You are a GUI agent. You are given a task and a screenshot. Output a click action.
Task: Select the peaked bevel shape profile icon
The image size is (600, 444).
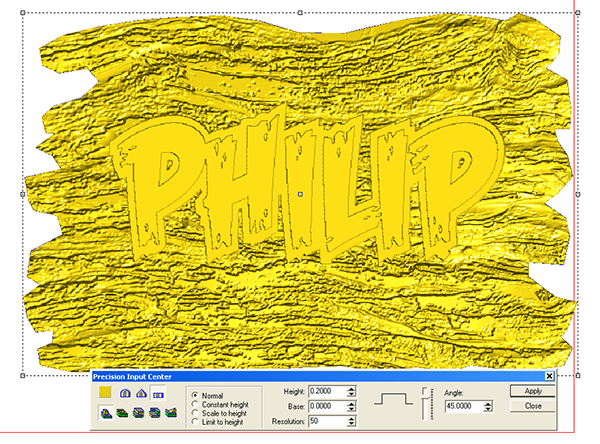tap(142, 393)
